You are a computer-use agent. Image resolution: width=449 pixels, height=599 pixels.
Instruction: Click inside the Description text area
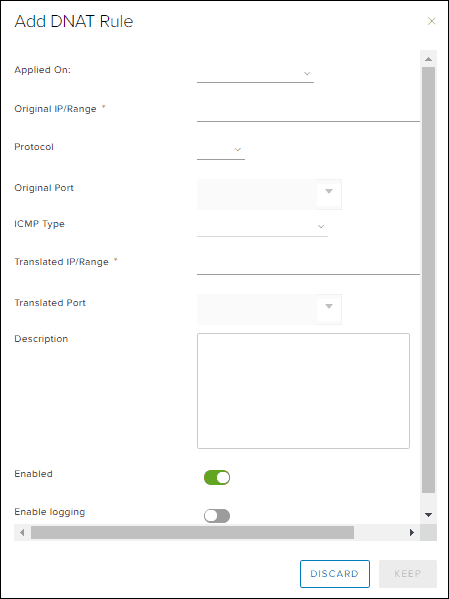303,391
